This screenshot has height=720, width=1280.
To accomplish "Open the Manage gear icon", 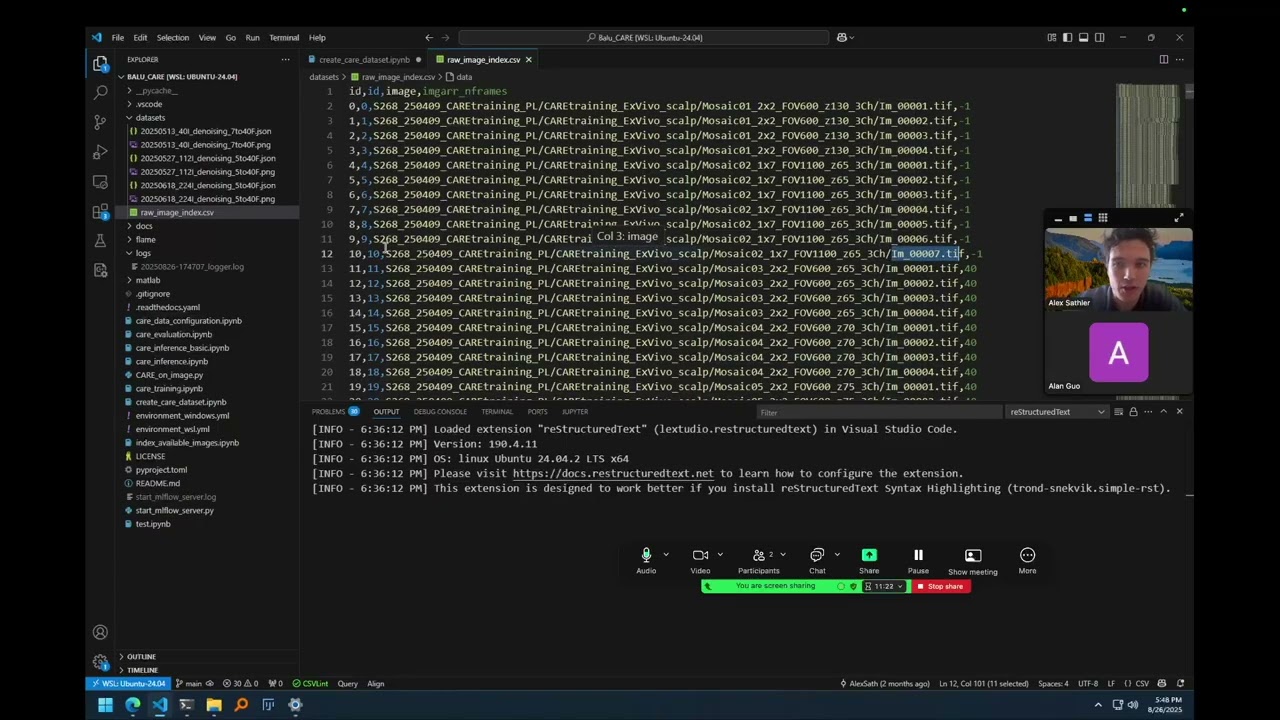I will tap(100, 662).
